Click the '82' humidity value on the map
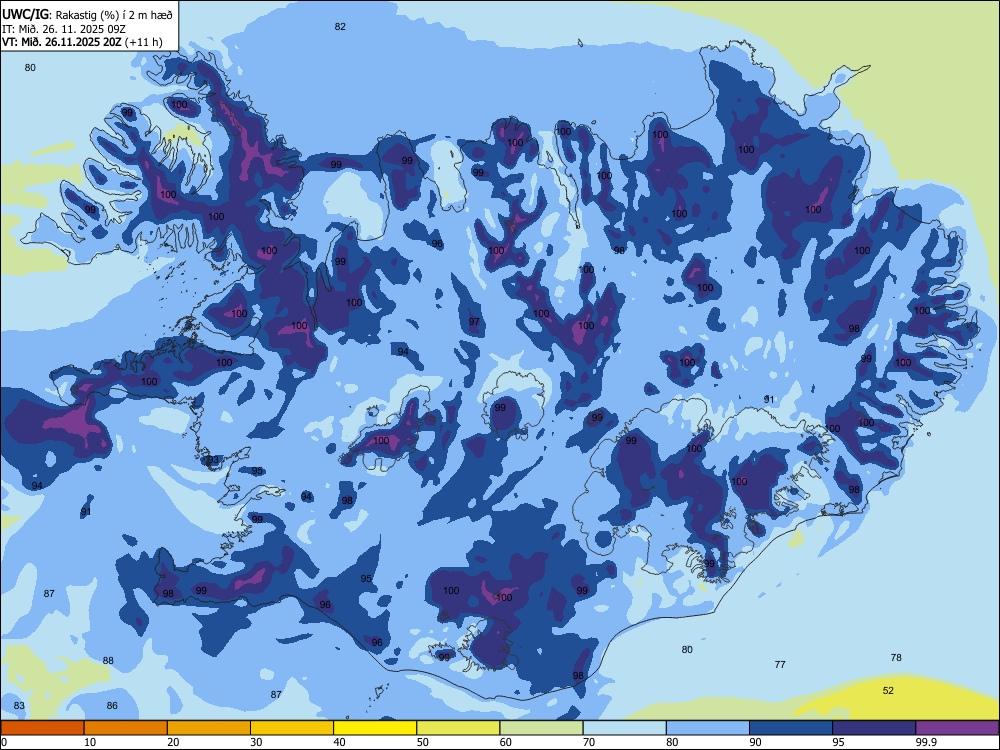The image size is (1000, 750). (x=340, y=26)
